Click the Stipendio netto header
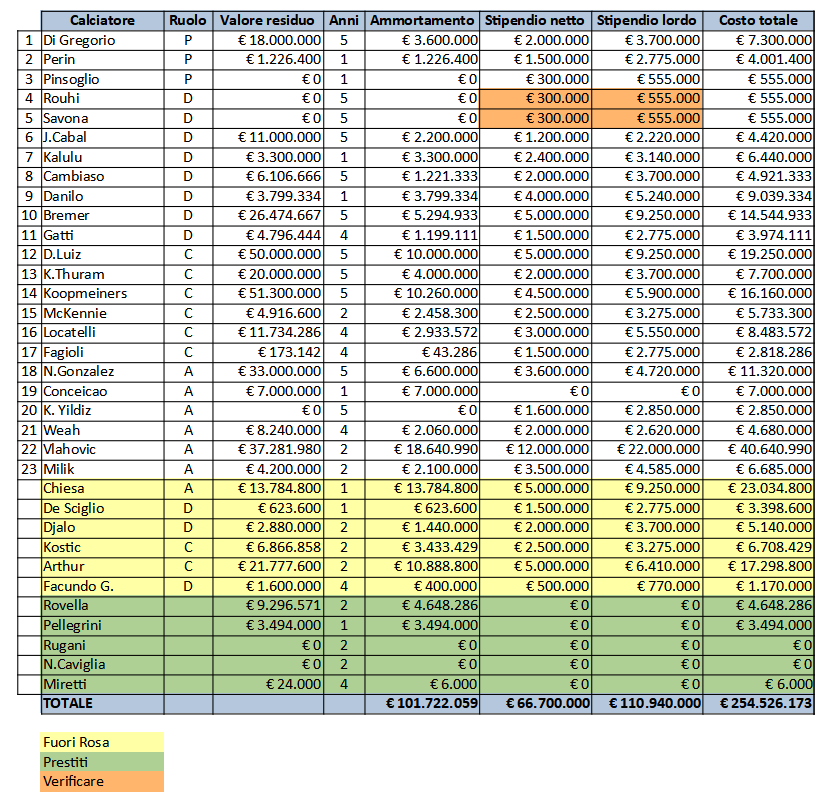The width and height of the screenshot is (828, 798). click(x=535, y=21)
